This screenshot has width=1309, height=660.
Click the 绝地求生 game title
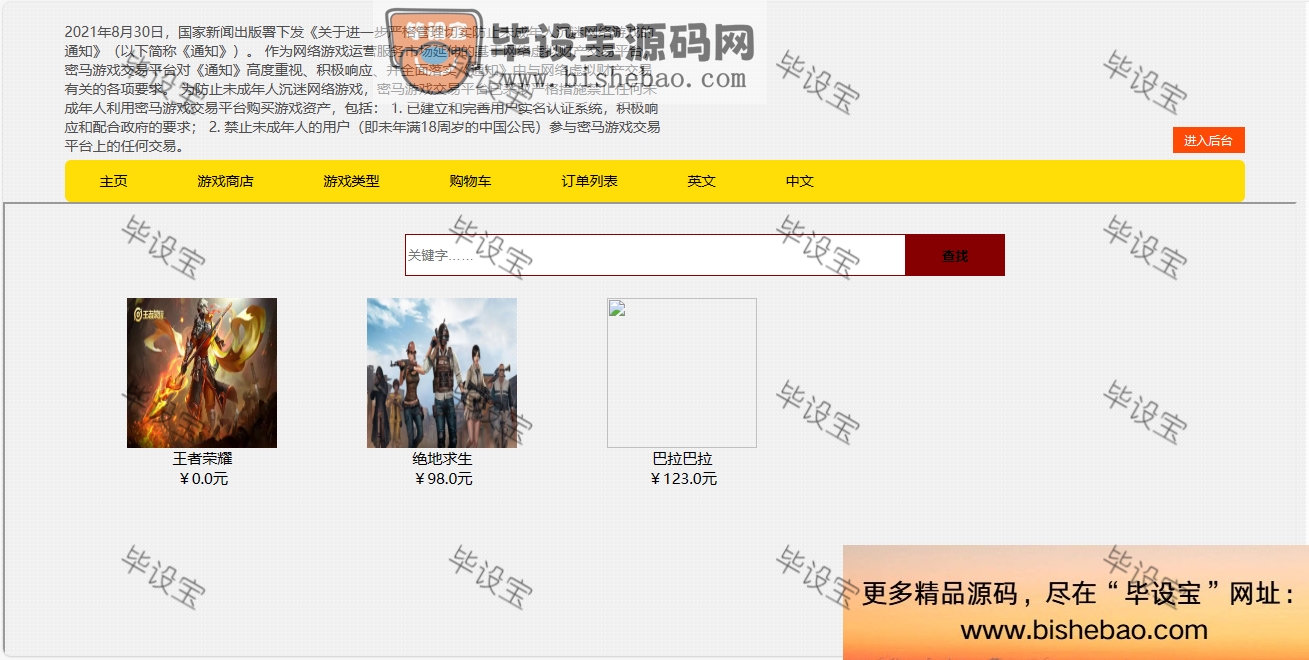click(x=442, y=459)
